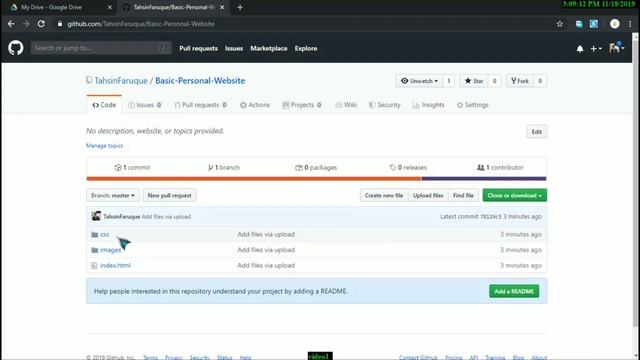Click the GitHub octocat logo
The height and width of the screenshot is (360, 640).
[16, 48]
